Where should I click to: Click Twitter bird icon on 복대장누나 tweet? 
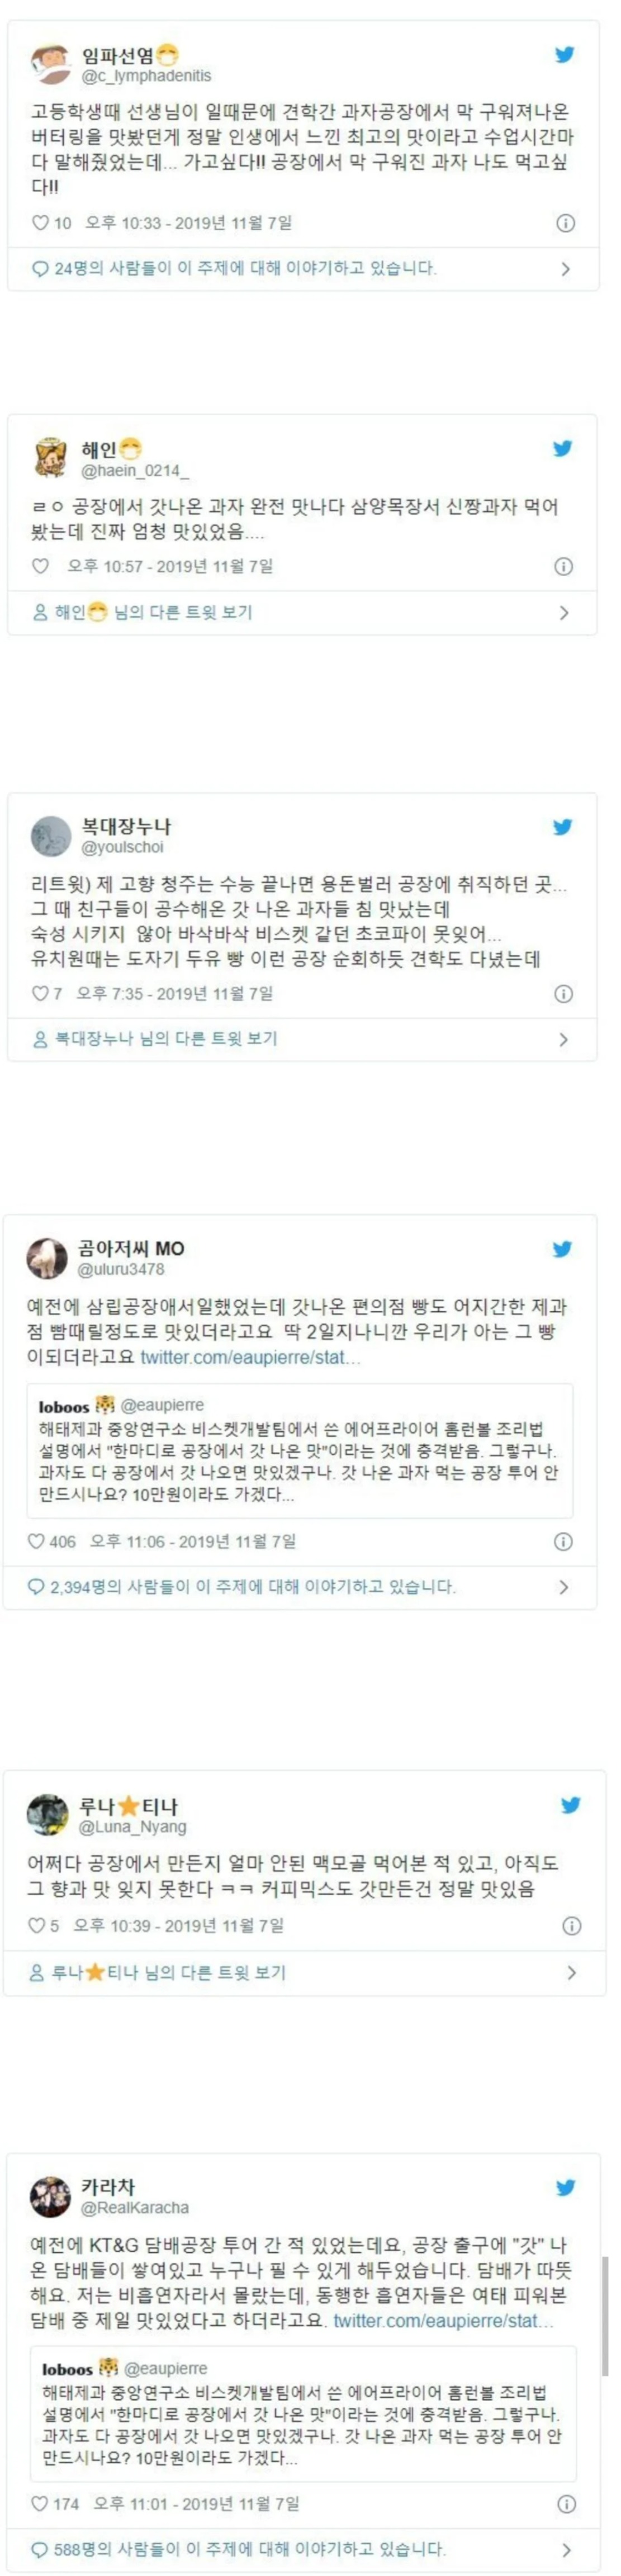pos(563,827)
